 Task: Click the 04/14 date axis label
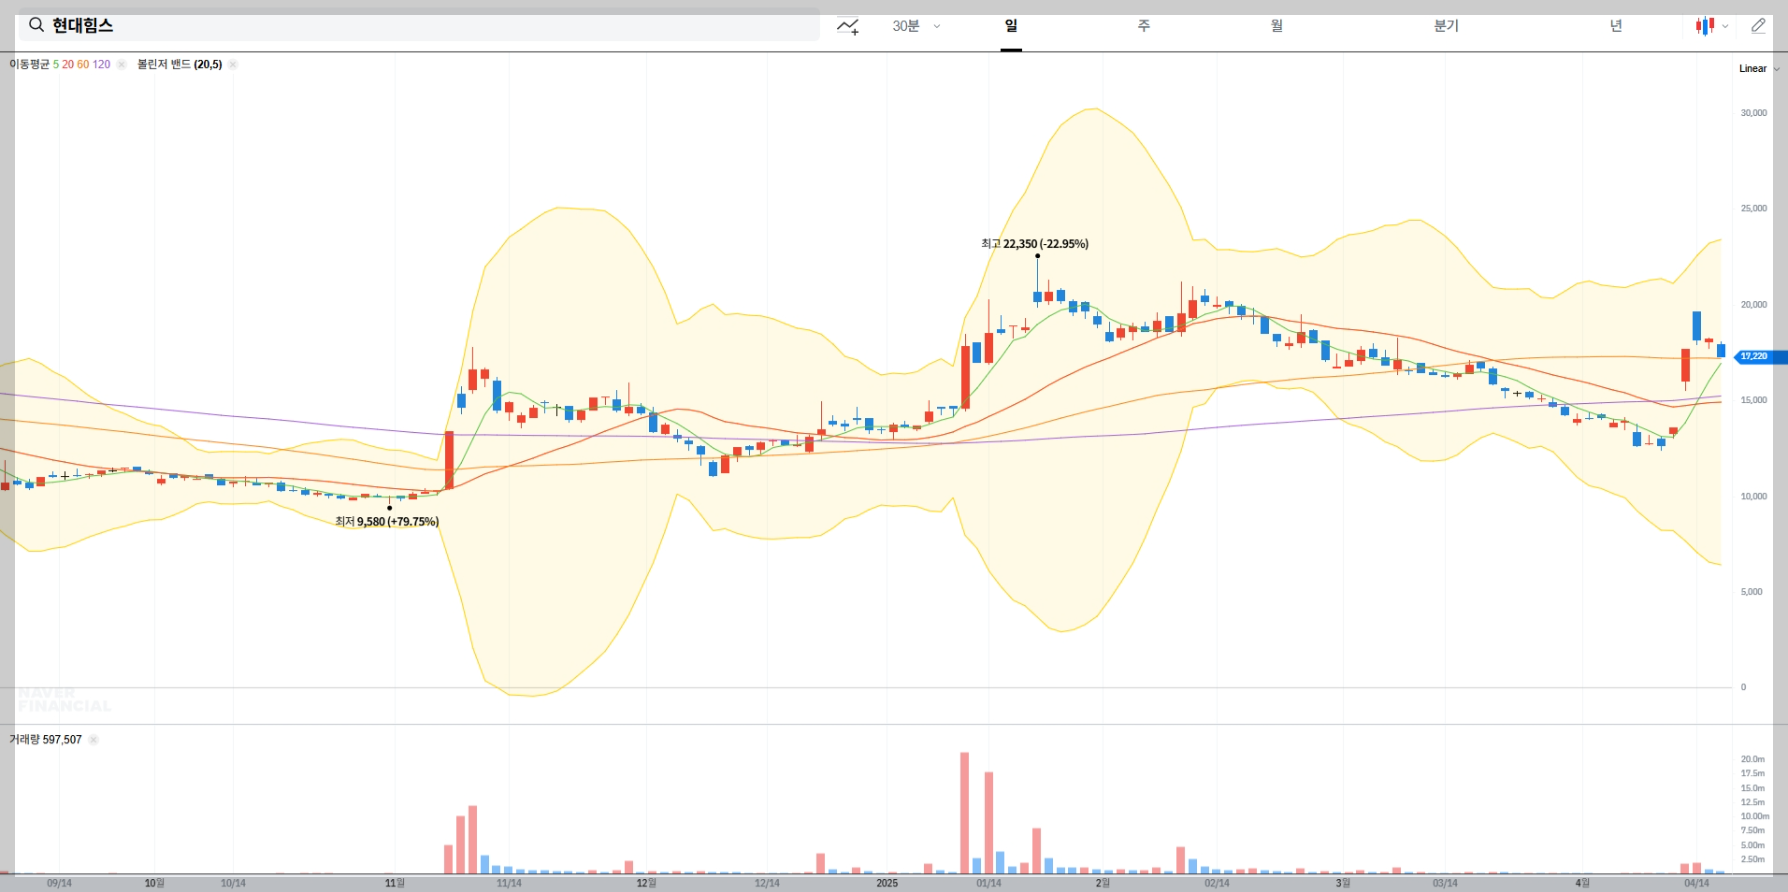click(x=1697, y=883)
